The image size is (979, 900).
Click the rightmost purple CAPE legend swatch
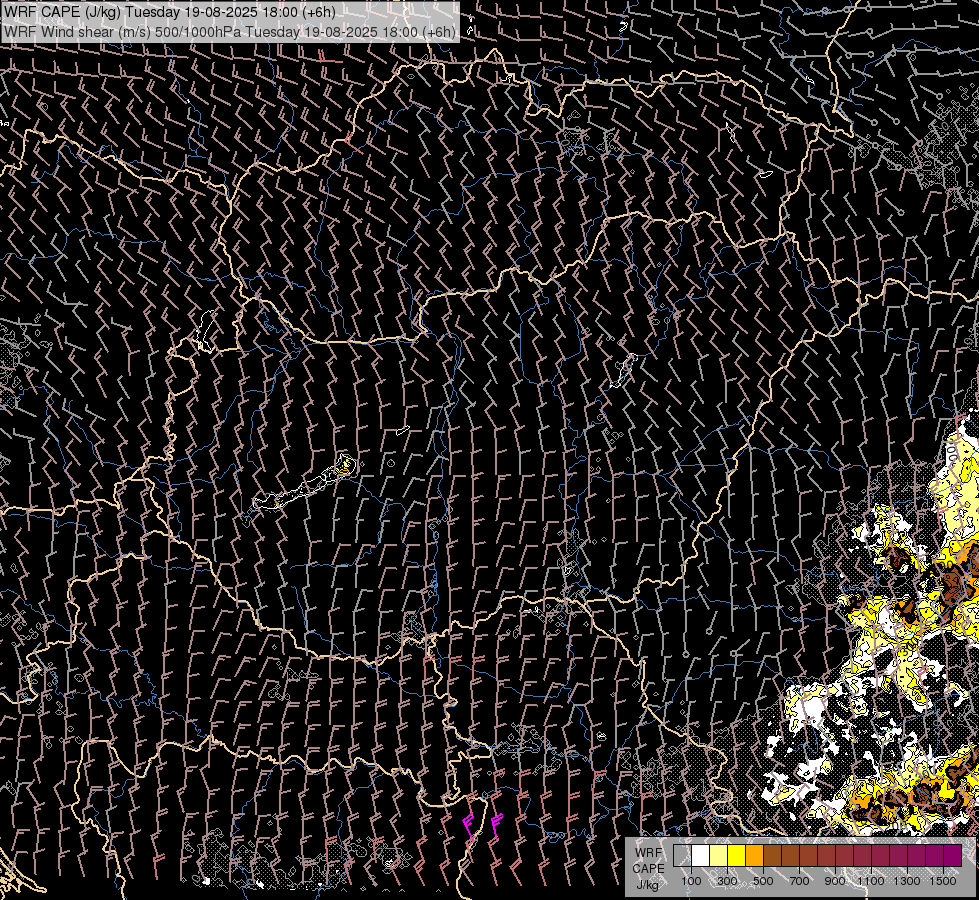(953, 856)
